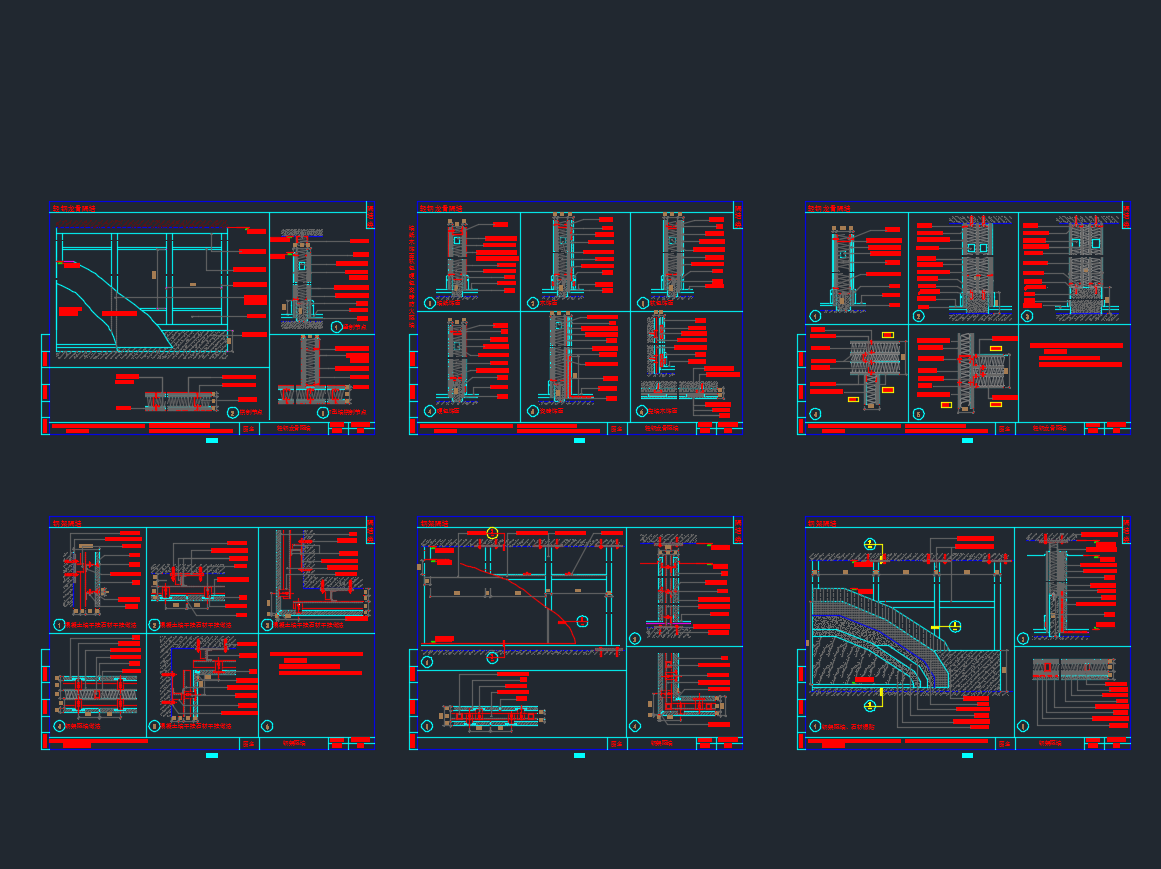Click the cyan circle marker beside the red curve
Viewport: 1161px width, 869px height.
tap(583, 621)
